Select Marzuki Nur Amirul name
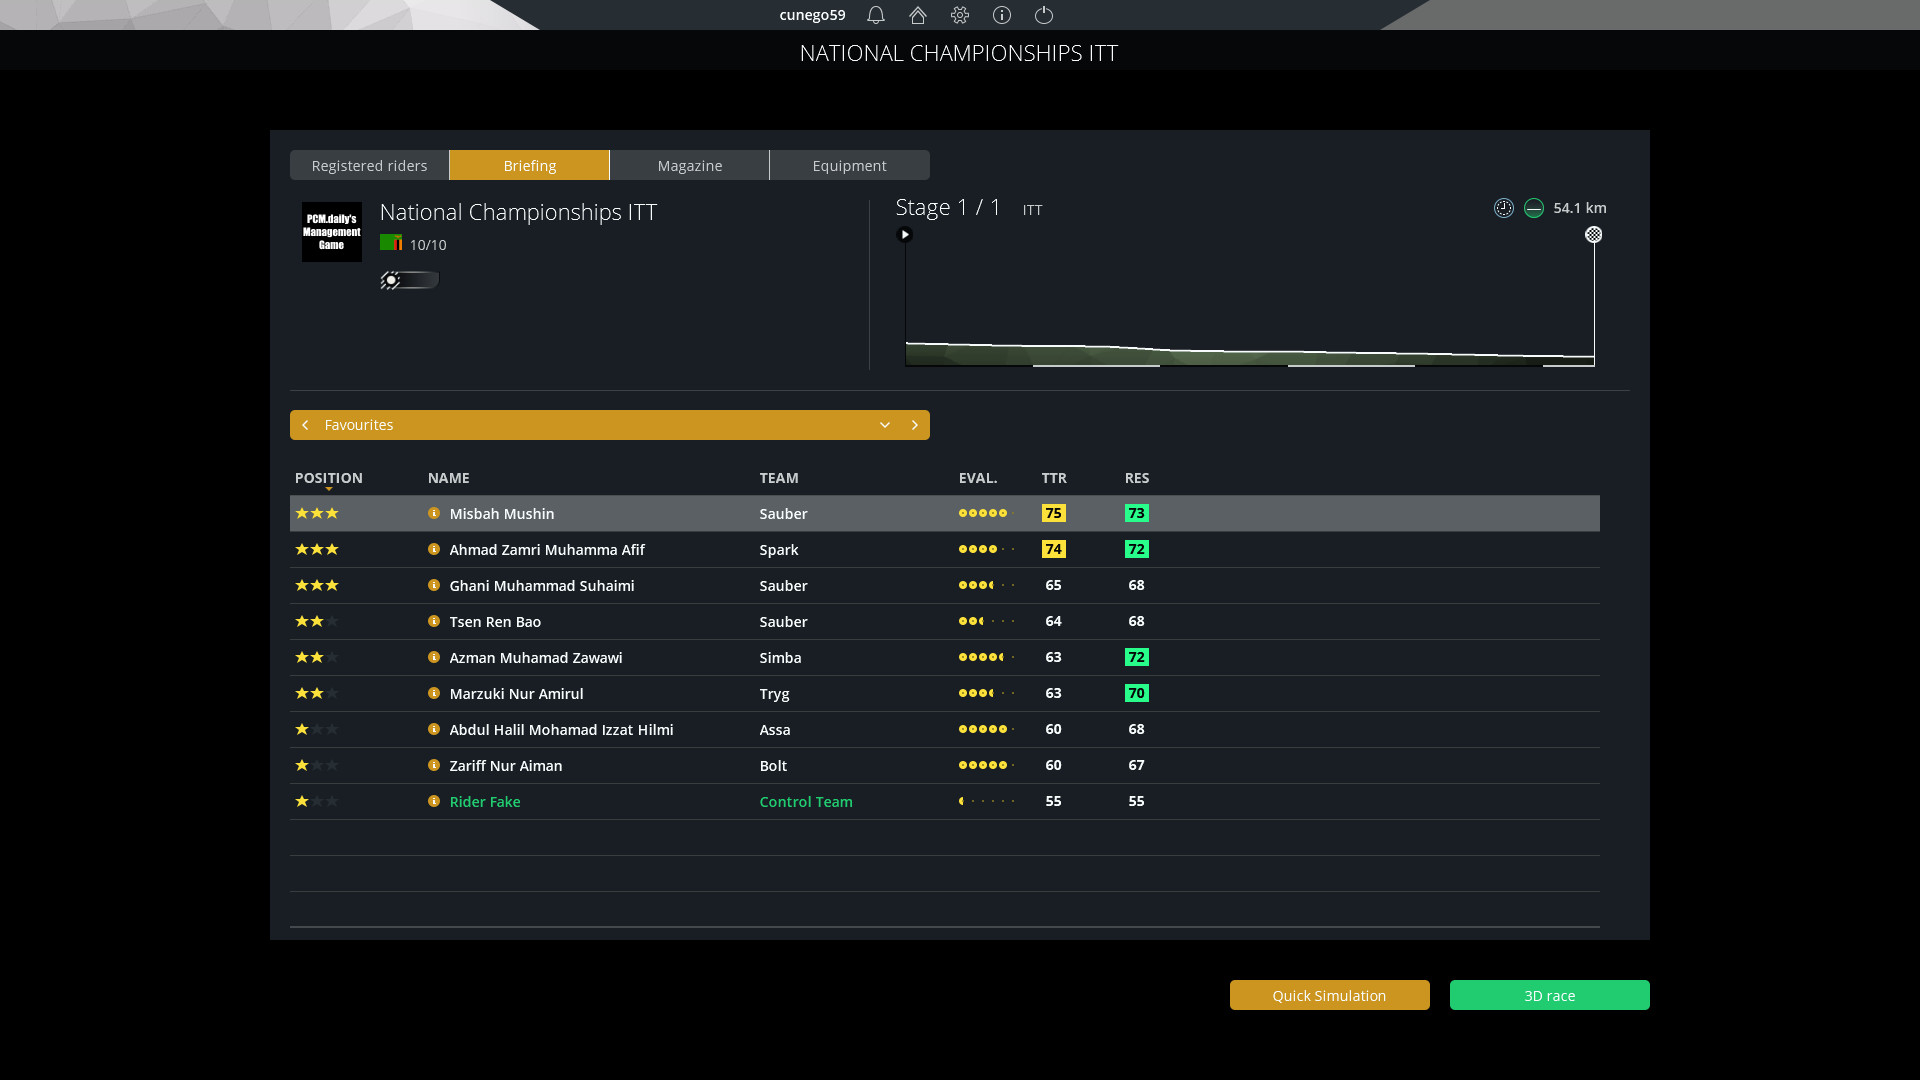 click(516, 693)
